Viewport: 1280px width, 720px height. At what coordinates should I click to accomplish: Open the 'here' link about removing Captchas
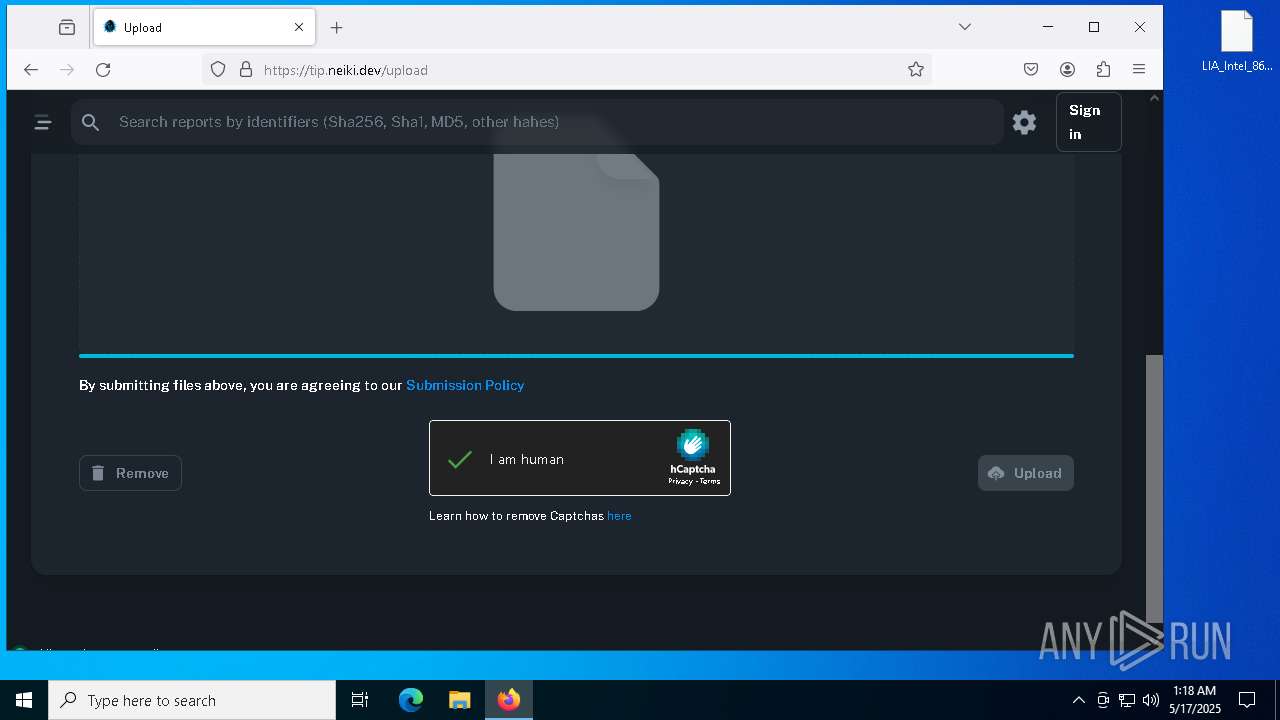(619, 516)
